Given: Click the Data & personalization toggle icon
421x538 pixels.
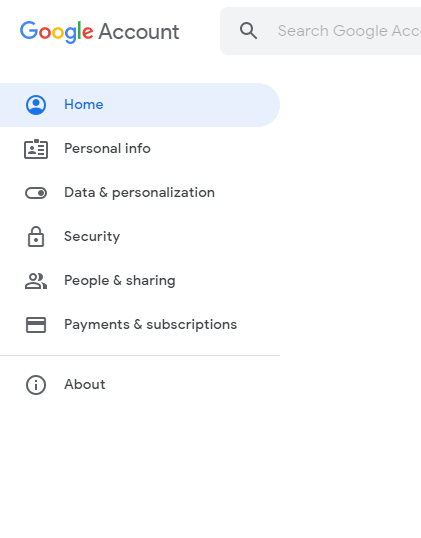Looking at the screenshot, I should 36,193.
